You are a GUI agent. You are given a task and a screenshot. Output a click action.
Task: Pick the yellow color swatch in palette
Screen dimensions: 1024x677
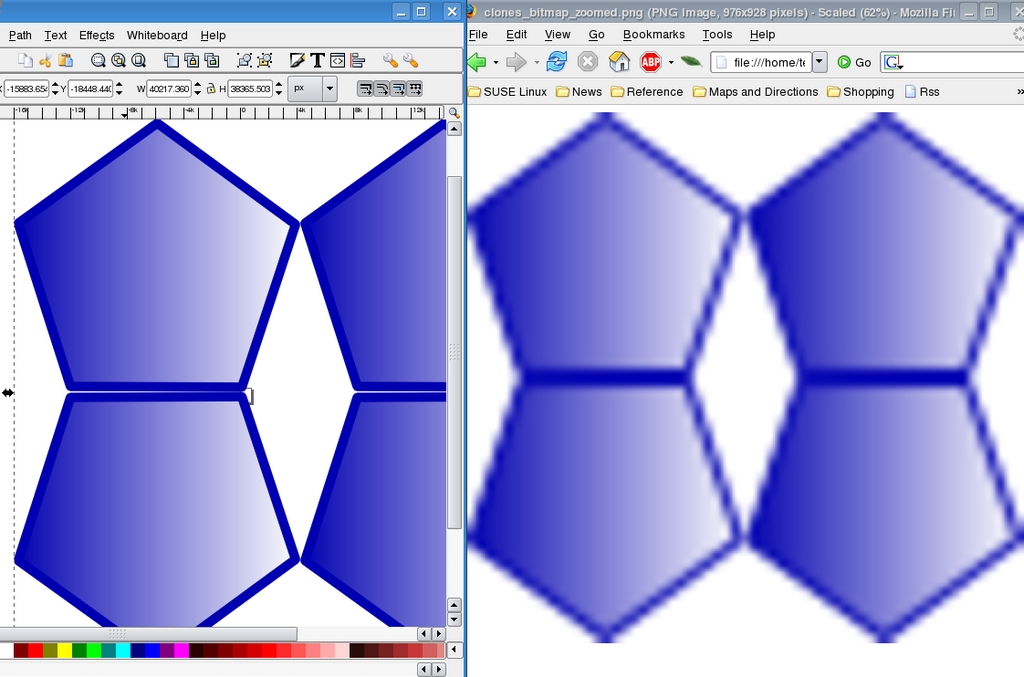(x=64, y=651)
